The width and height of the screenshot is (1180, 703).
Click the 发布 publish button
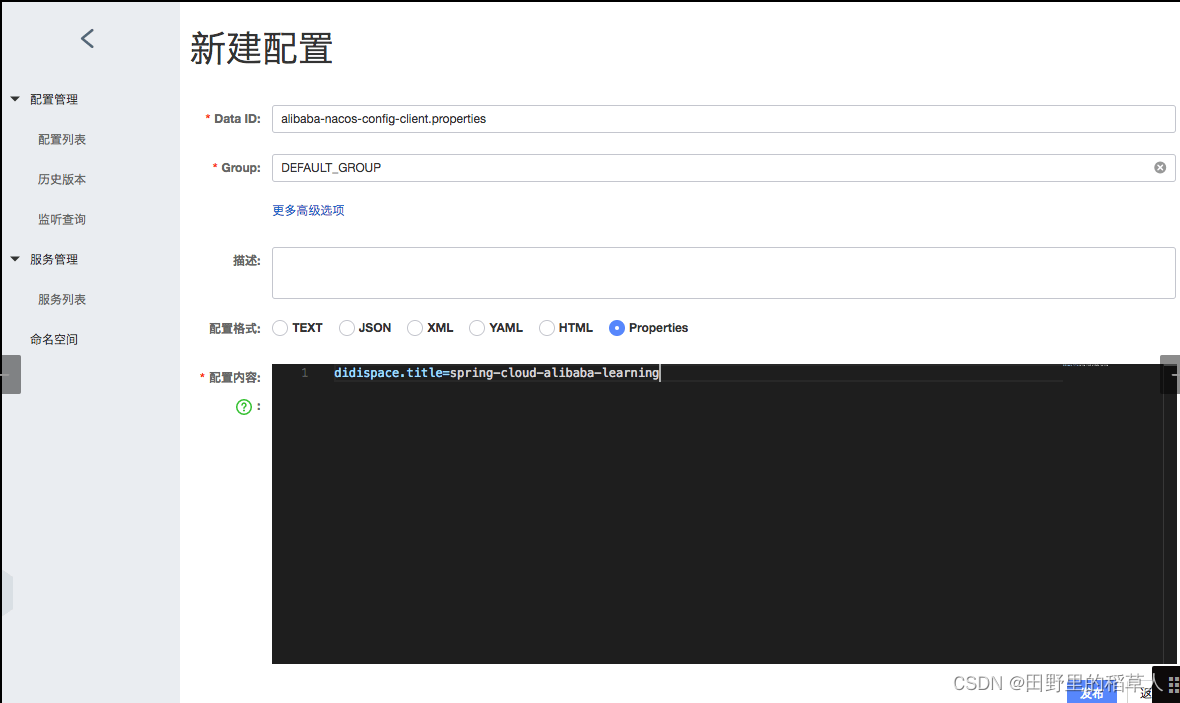click(x=1091, y=694)
